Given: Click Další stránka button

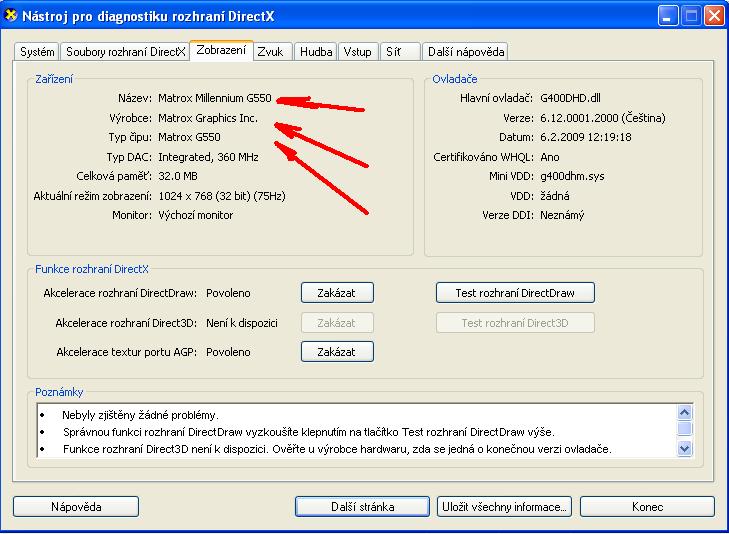Looking at the screenshot, I should pyautogui.click(x=362, y=507).
